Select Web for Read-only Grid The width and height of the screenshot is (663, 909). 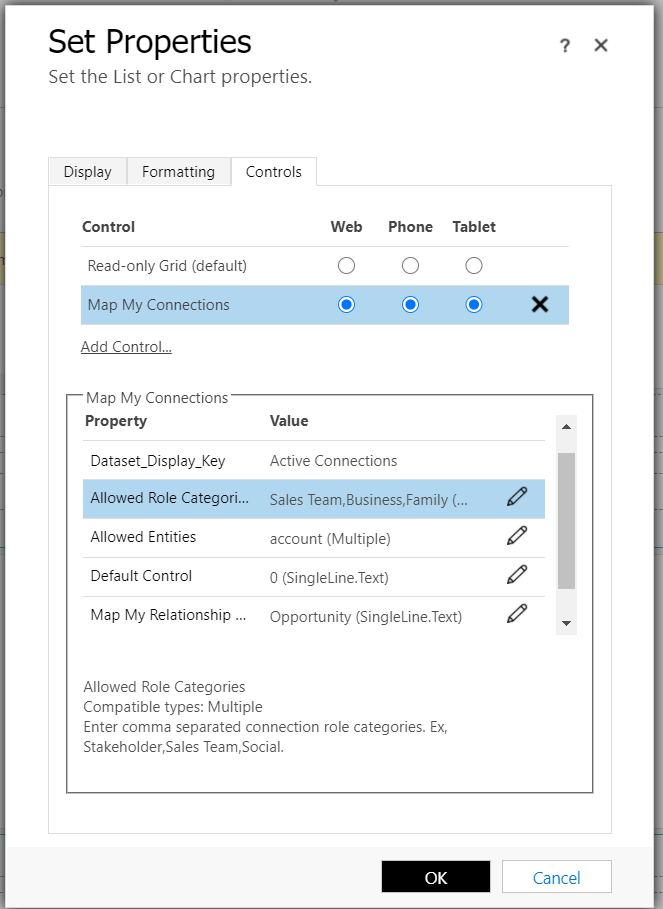[x=347, y=266]
